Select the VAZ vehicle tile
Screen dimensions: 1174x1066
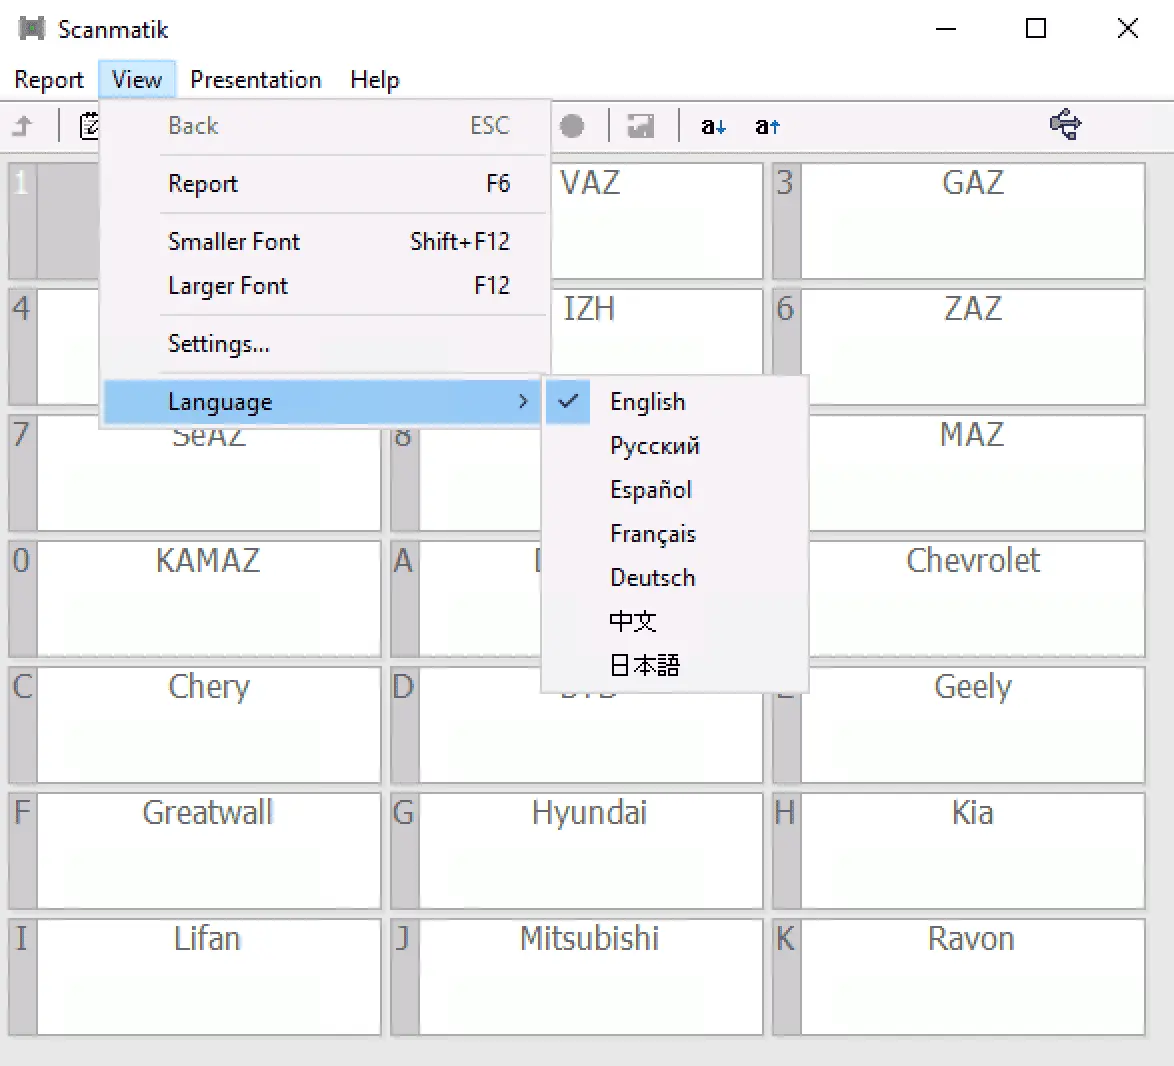(656, 221)
